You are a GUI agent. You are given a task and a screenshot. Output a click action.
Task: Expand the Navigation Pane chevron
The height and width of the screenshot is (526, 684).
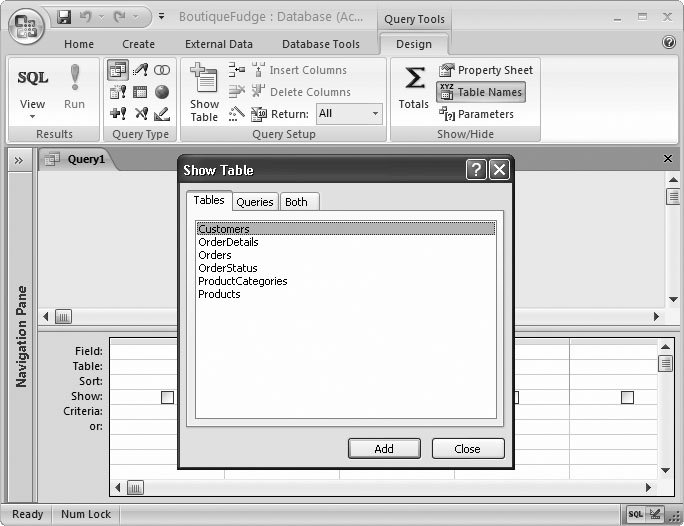point(18,161)
